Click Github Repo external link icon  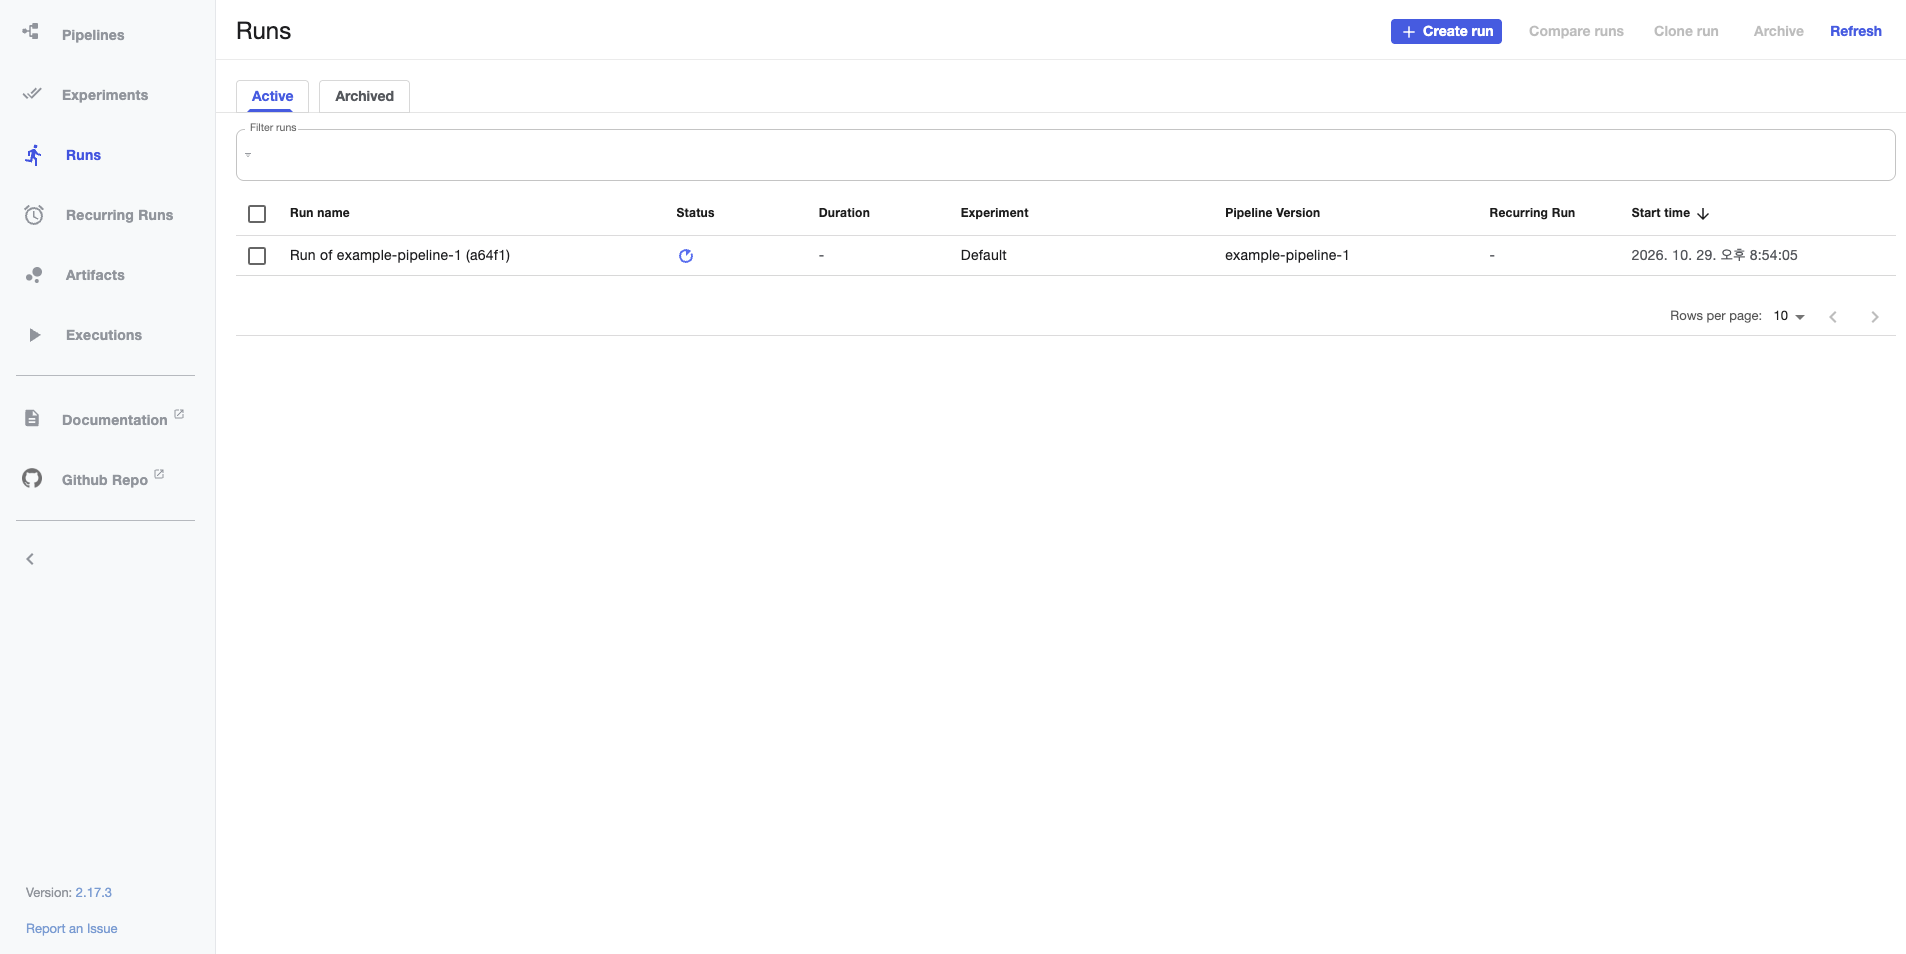pos(159,474)
